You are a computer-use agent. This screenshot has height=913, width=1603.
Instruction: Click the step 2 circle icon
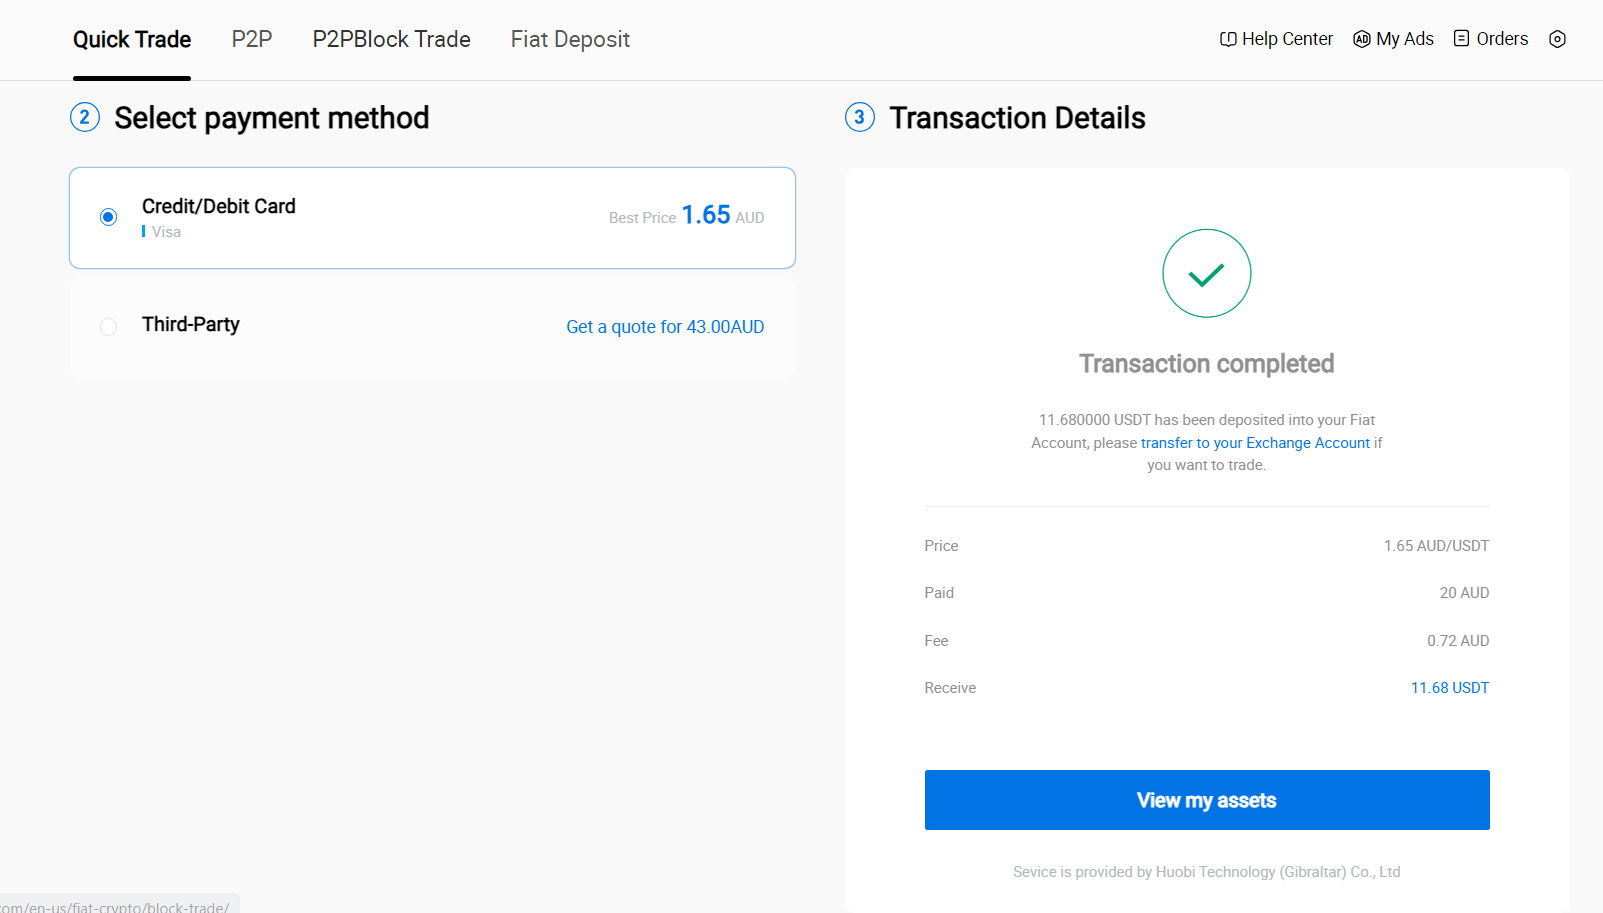click(85, 117)
